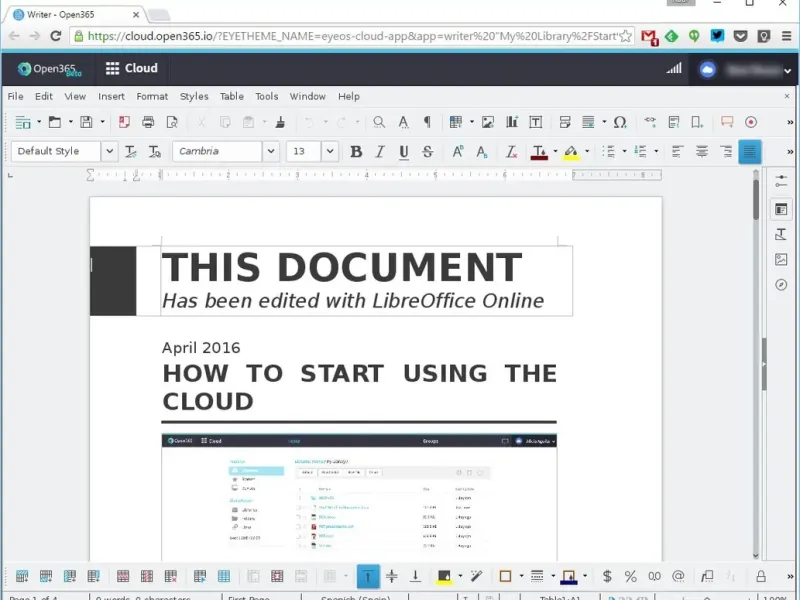Insert a text box icon
This screenshot has width=800, height=600.
(x=536, y=122)
